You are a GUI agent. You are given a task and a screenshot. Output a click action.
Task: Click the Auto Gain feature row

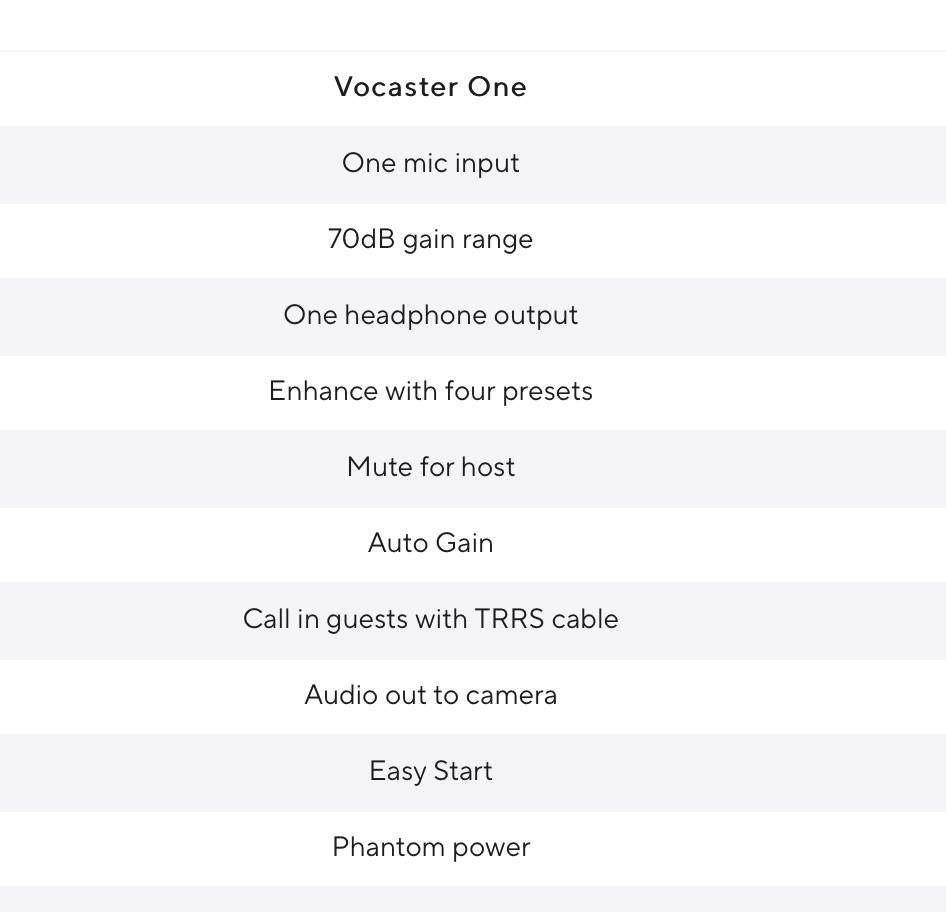click(430, 543)
